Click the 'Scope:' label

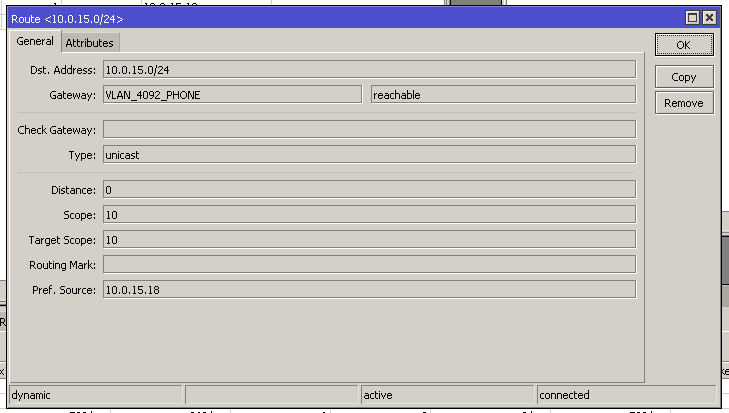[x=79, y=215]
